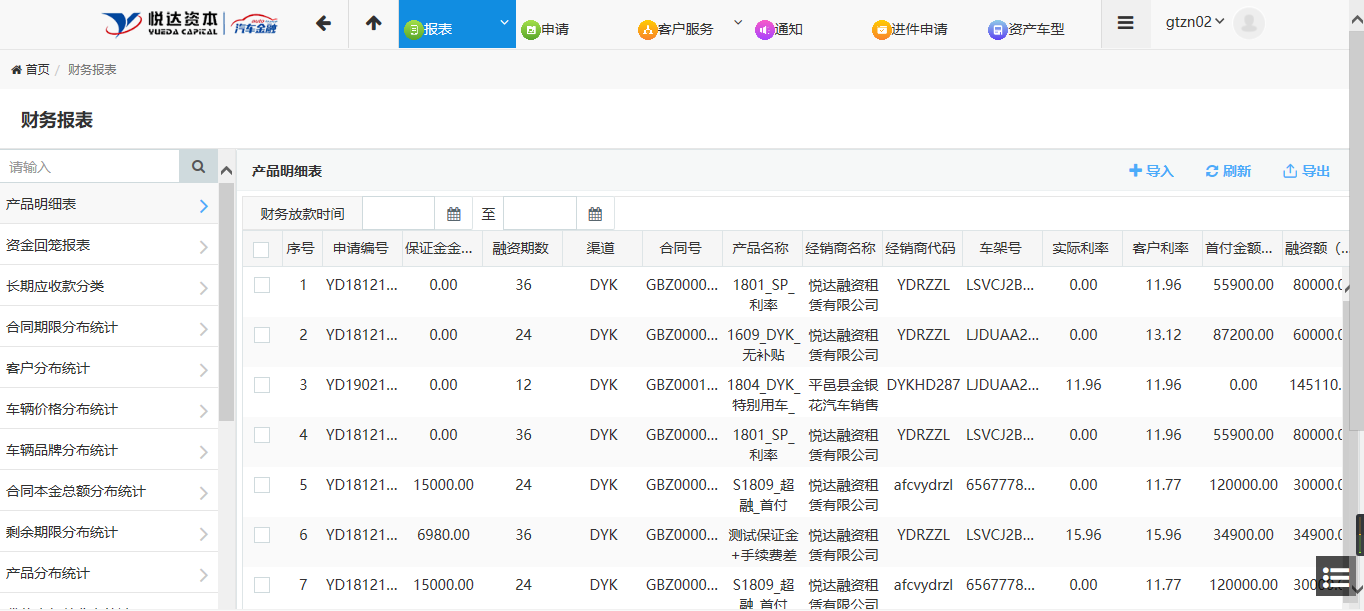
Task: Click the 导出 export button
Action: point(1306,171)
